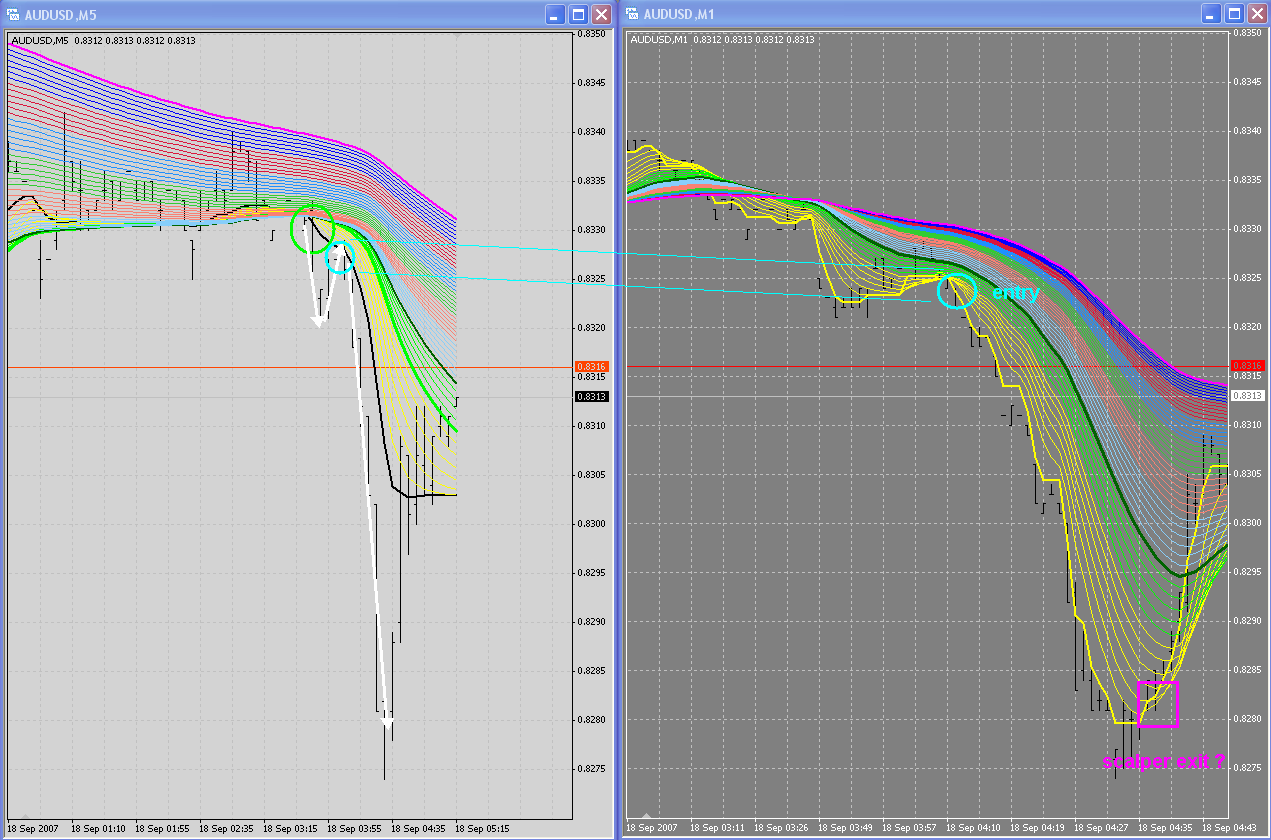Click '18 Sep 03:11' on the M1 time axis
1271x840 pixels.
tap(717, 829)
